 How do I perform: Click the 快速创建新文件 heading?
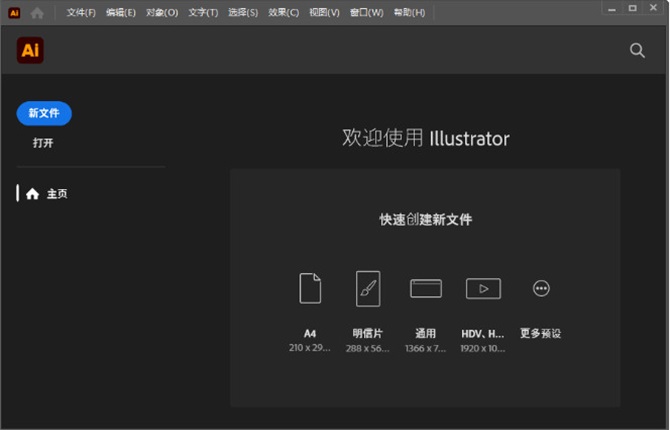[x=426, y=220]
